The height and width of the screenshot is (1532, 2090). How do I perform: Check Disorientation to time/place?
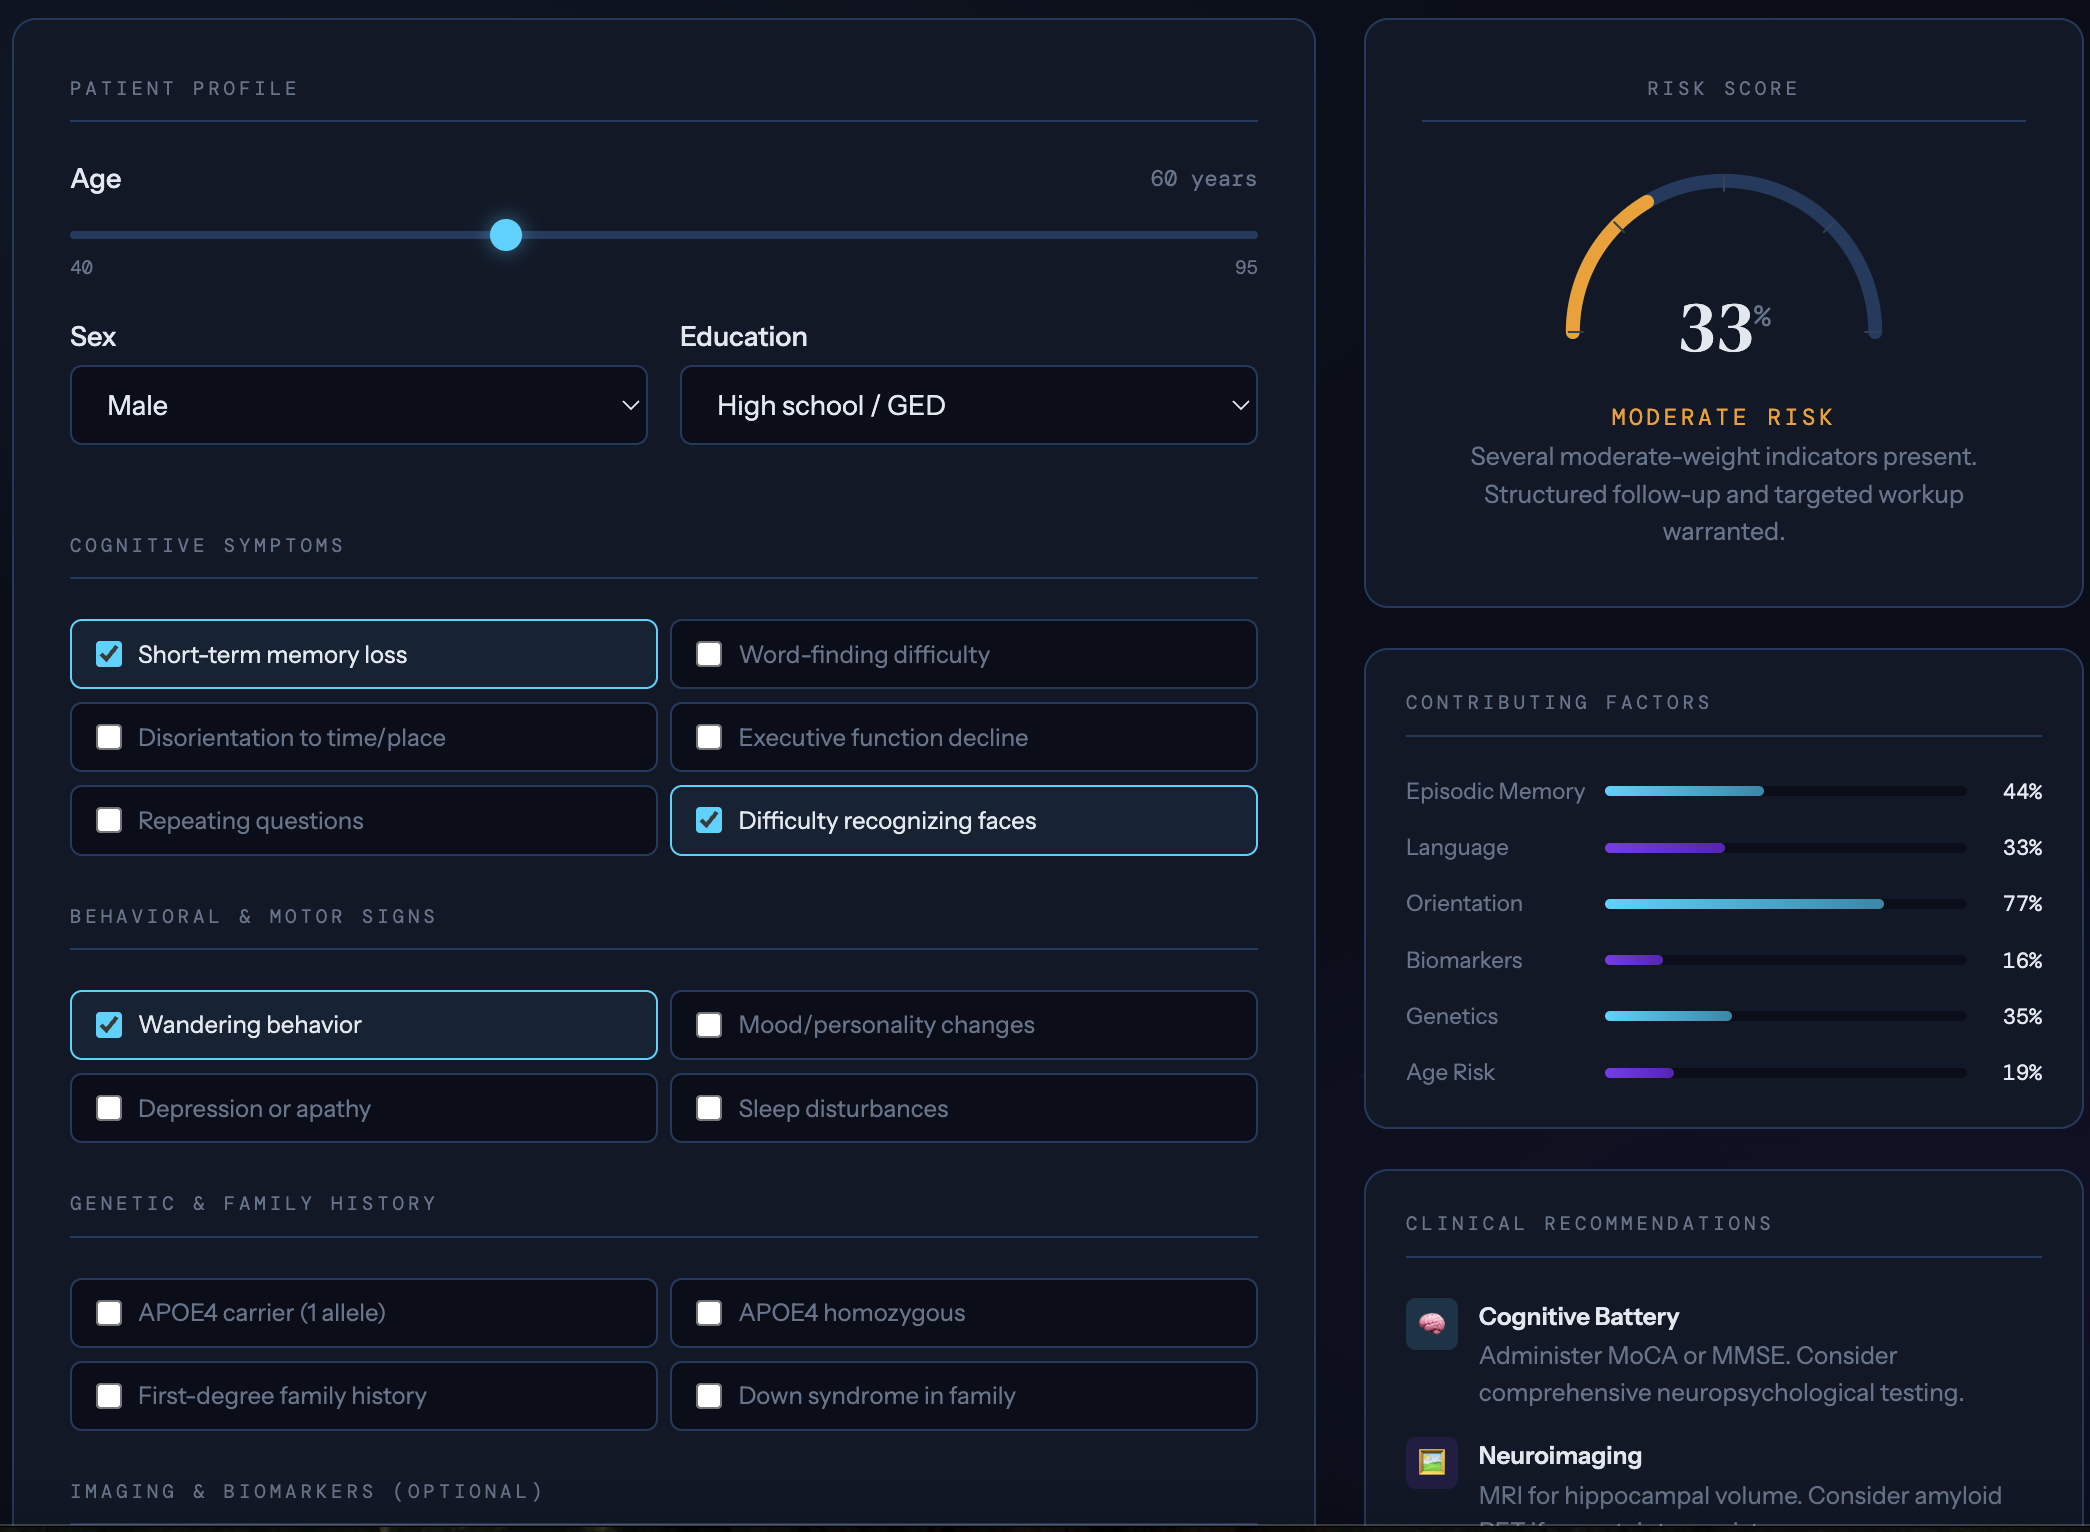pyautogui.click(x=109, y=737)
